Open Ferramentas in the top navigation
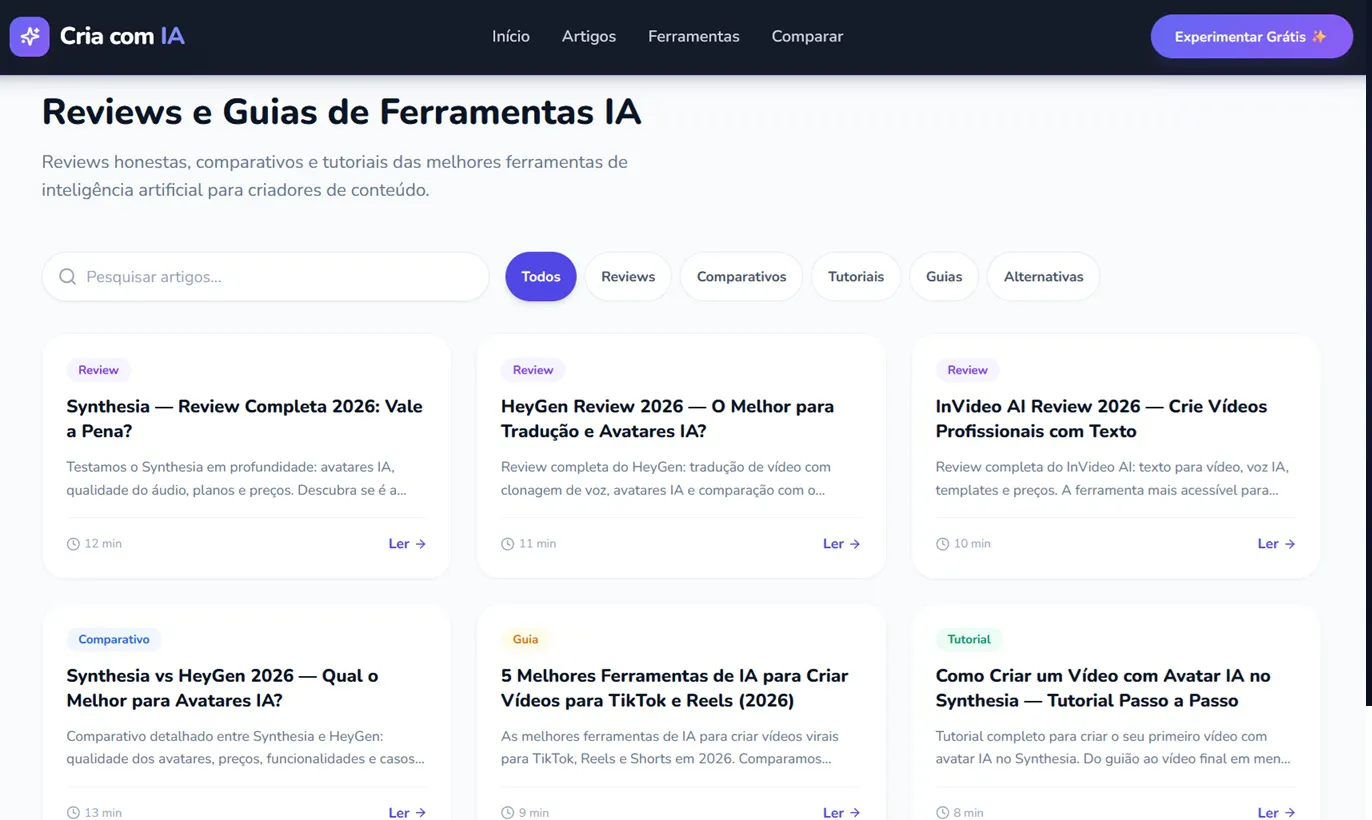 tap(694, 37)
